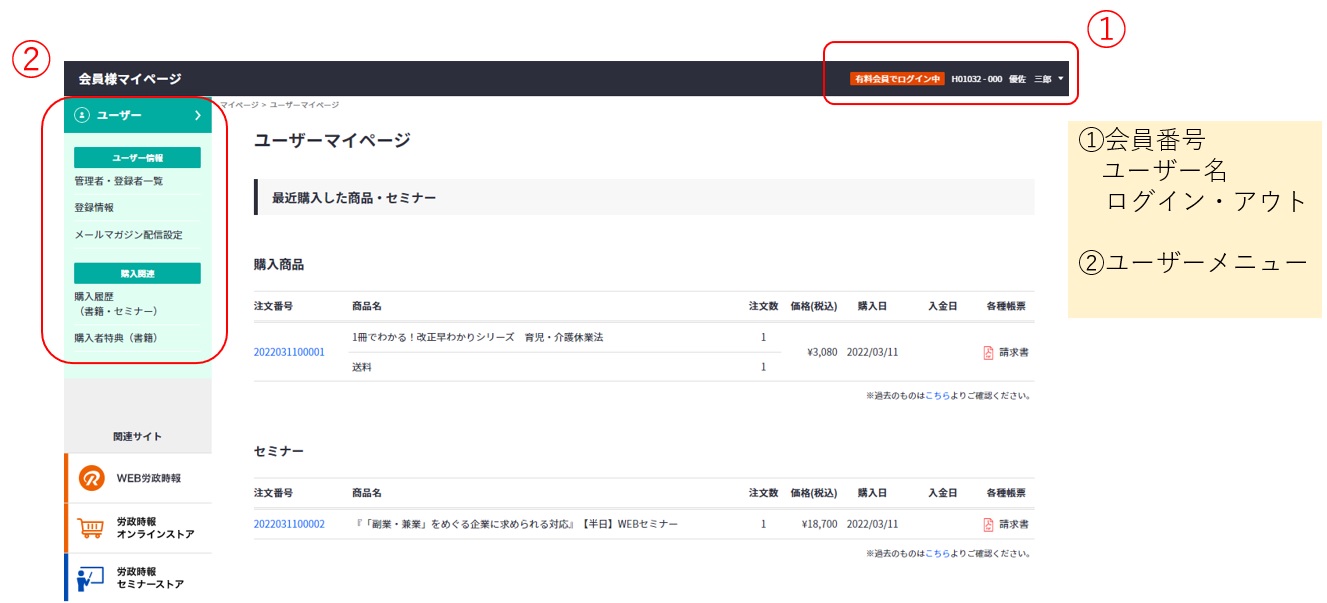Click ユーザーマイページ breadcrumb text
Image resolution: width=1327 pixels, height=603 pixels.
[x=304, y=104]
